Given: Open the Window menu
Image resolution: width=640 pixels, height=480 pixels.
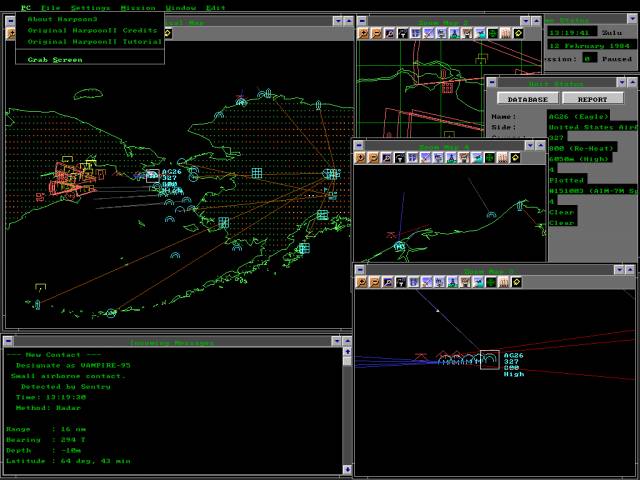Looking at the screenshot, I should click(x=181, y=8).
